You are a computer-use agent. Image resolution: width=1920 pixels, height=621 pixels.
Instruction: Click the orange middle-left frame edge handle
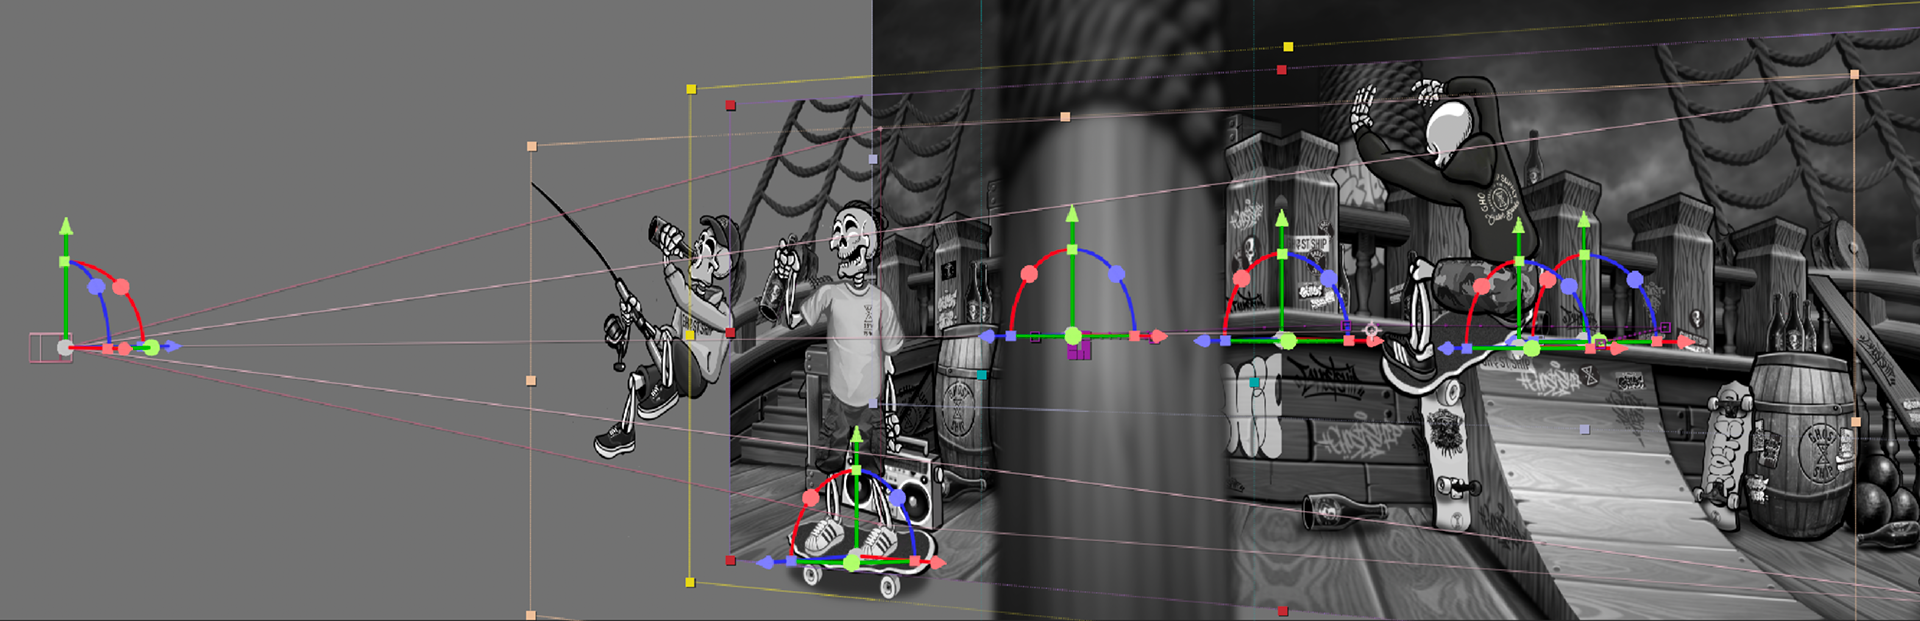[x=531, y=381]
